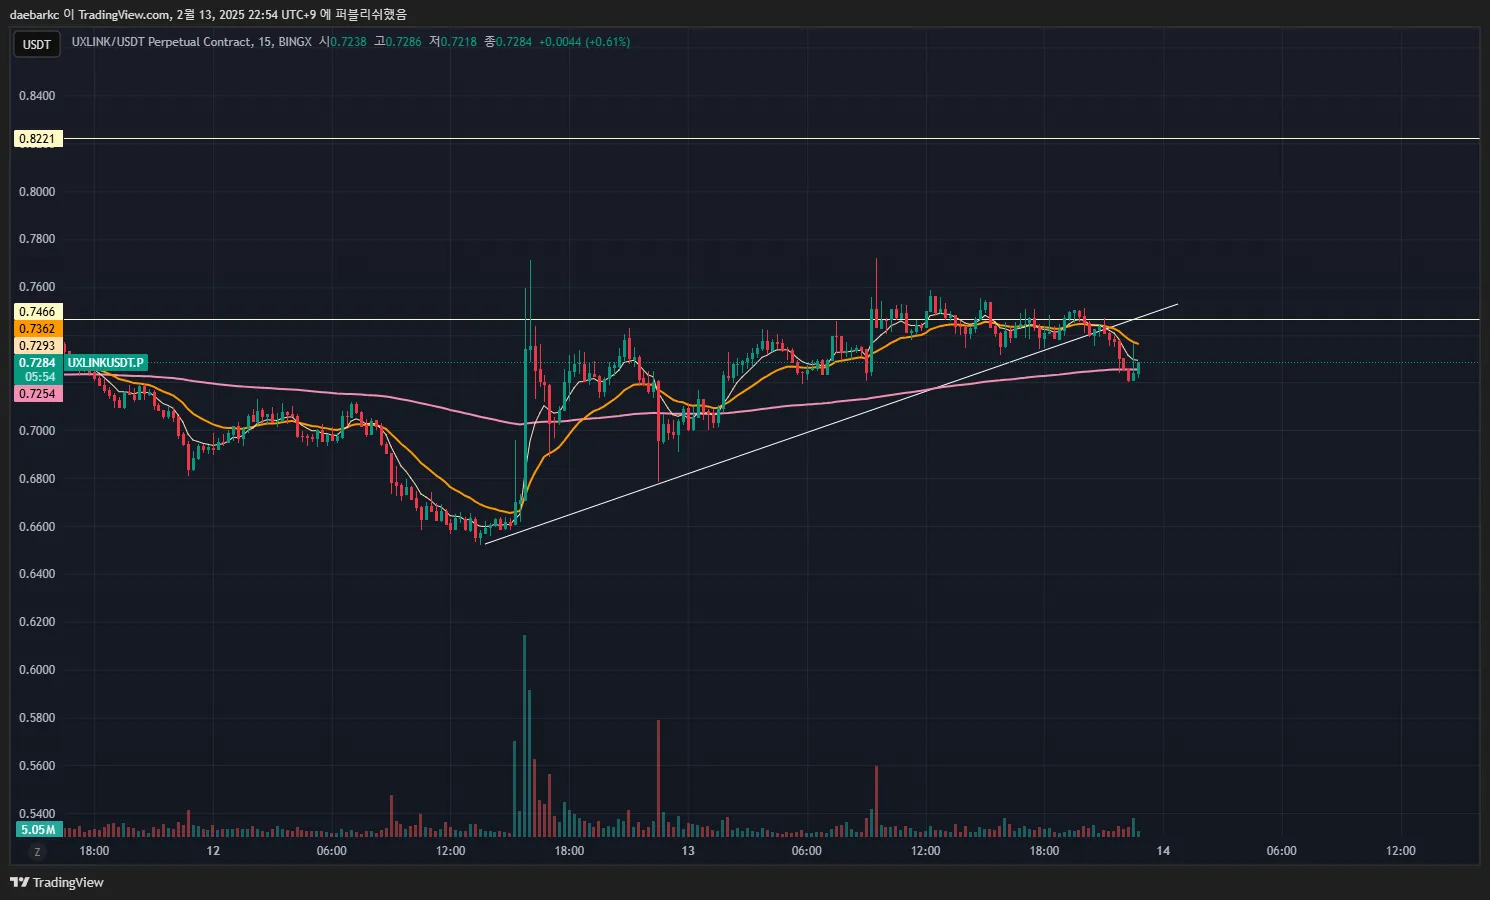The height and width of the screenshot is (900, 1490).
Task: Click the UXLINKUSDT.P symbol tag
Action: pos(106,363)
